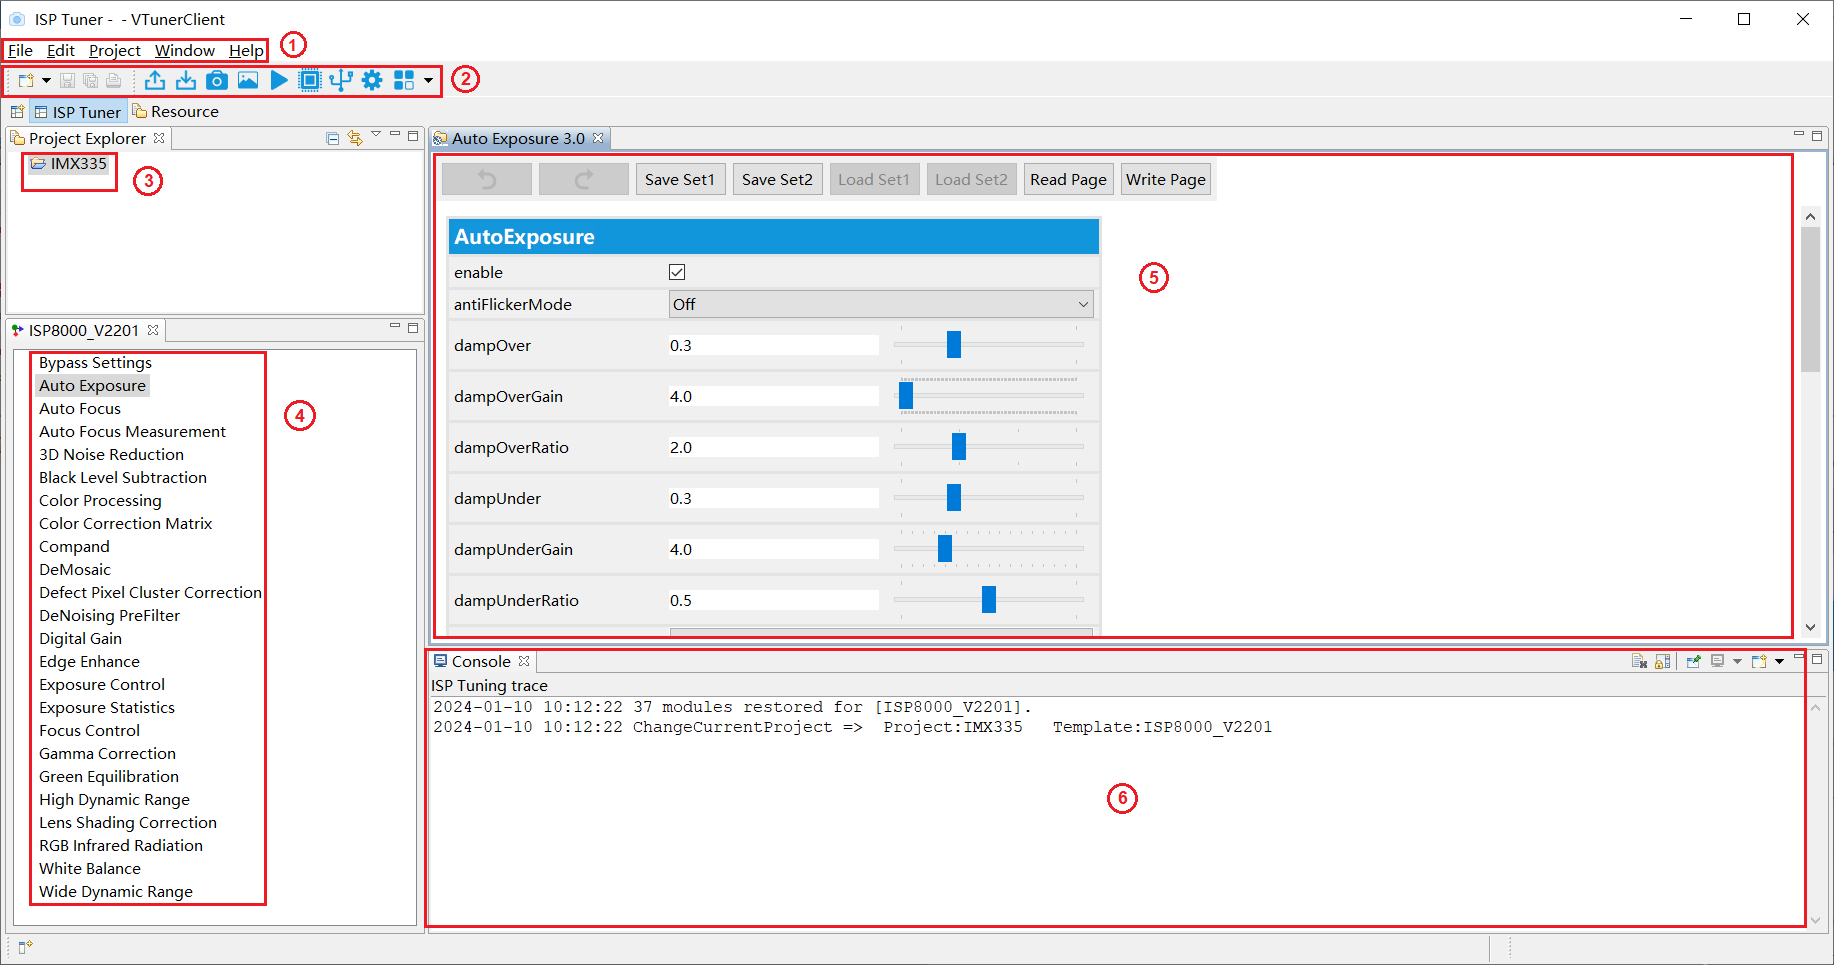The image size is (1834, 965).
Task: Close the ISP8000_V2201 tab
Action: pos(153,330)
